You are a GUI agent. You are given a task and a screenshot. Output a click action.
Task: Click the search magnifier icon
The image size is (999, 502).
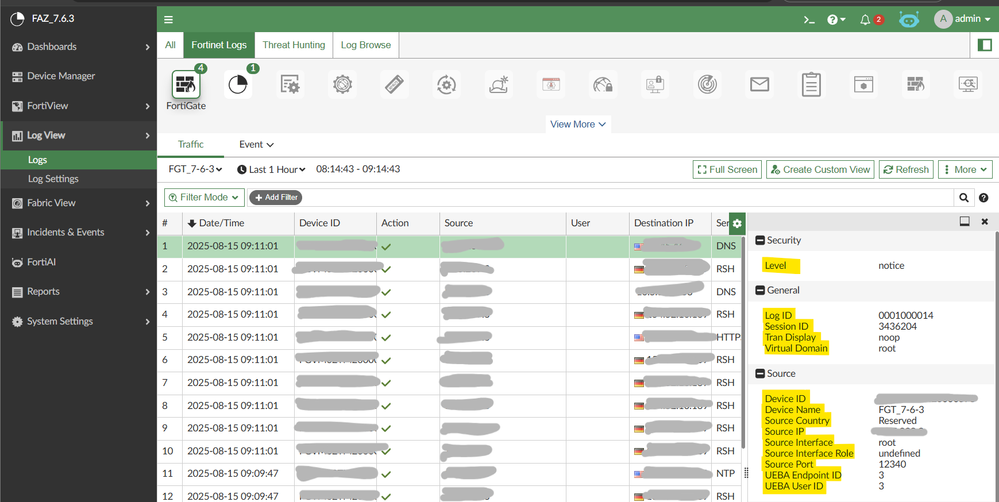point(964,198)
